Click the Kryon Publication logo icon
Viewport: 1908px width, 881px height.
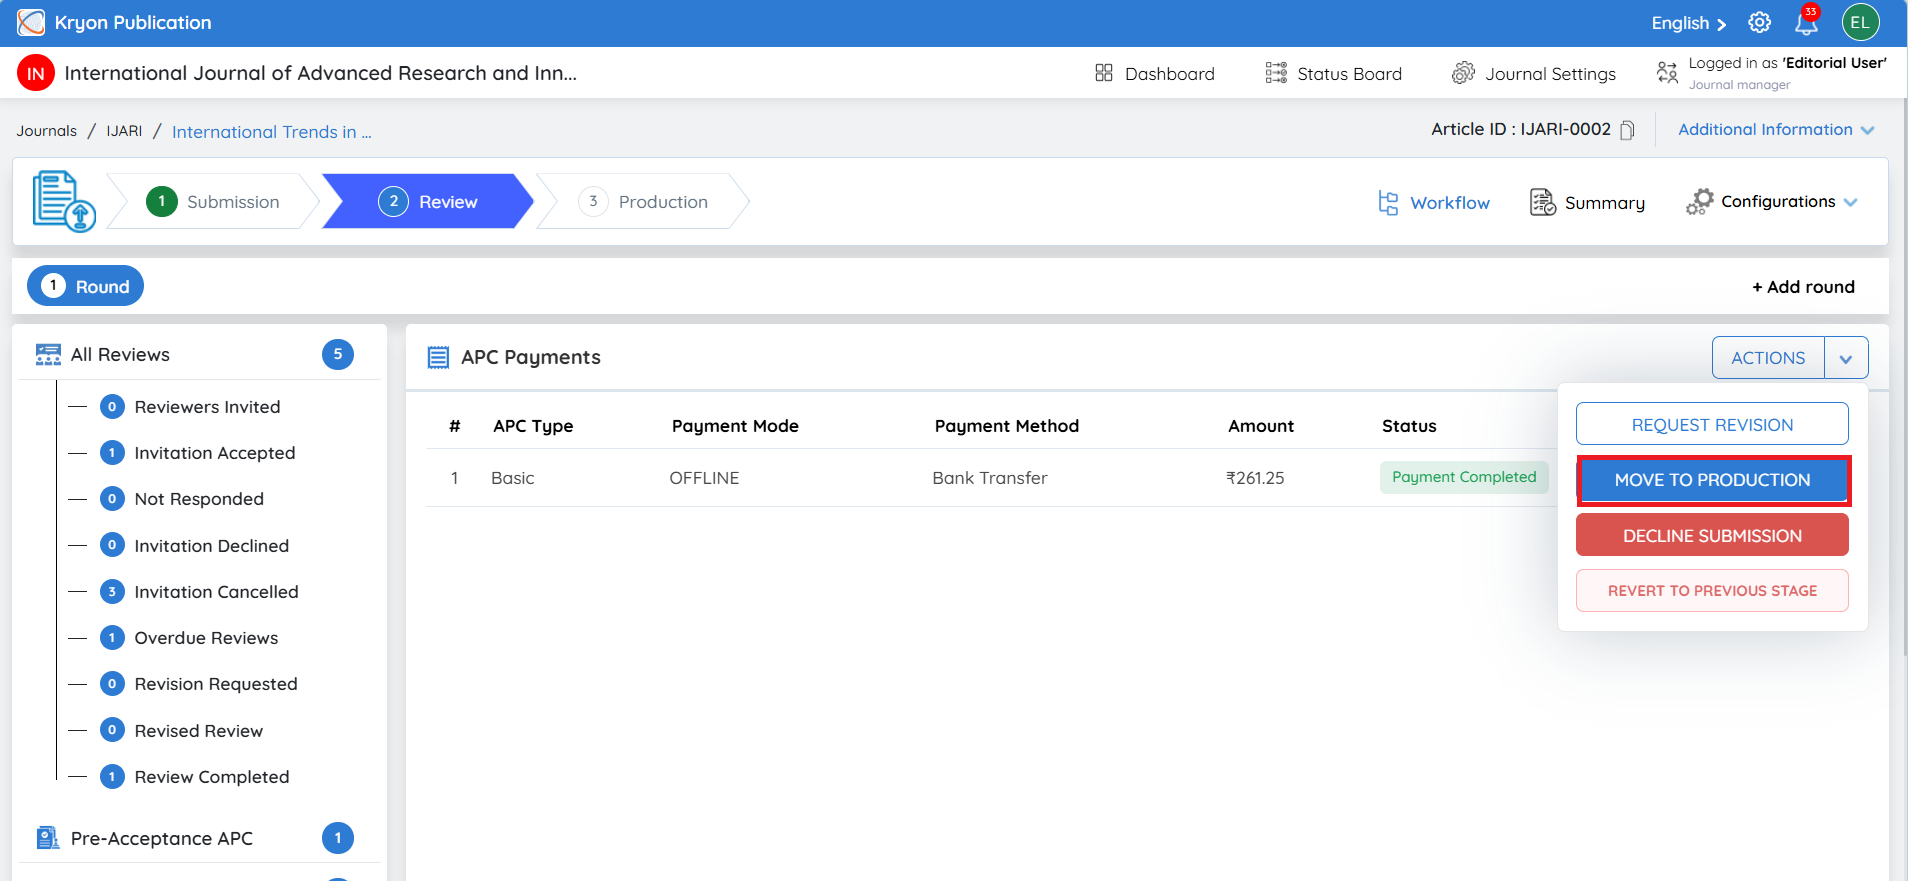point(31,22)
